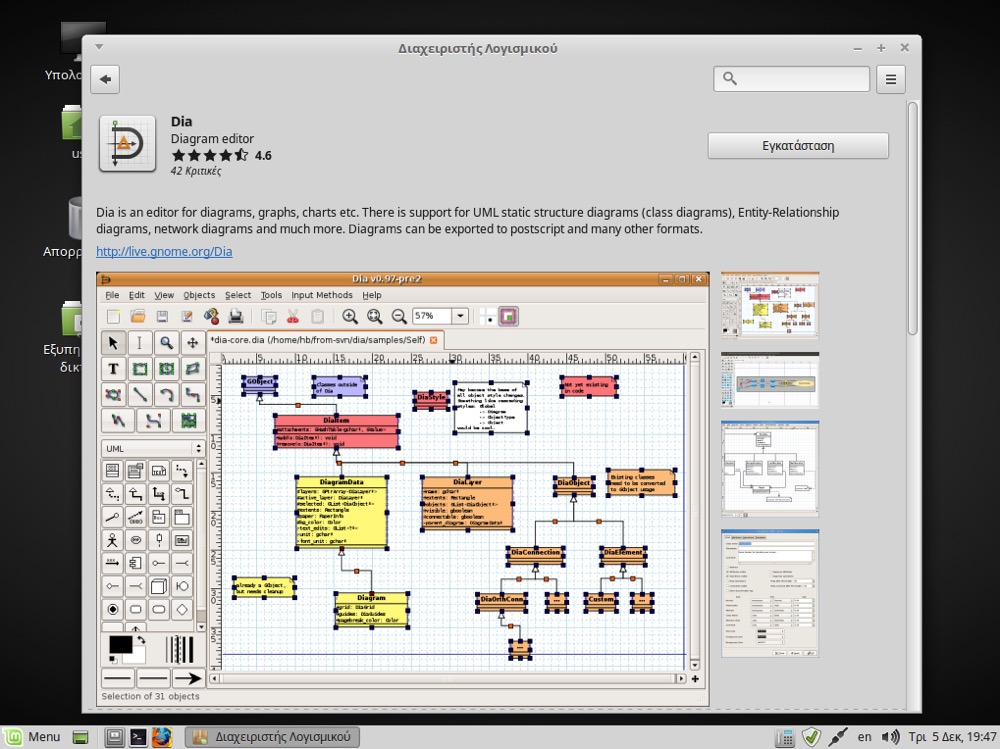Click the Διαχειριστής Λογισμικού taskbar window button
Viewport: 1000px width, 749px height.
[272, 737]
